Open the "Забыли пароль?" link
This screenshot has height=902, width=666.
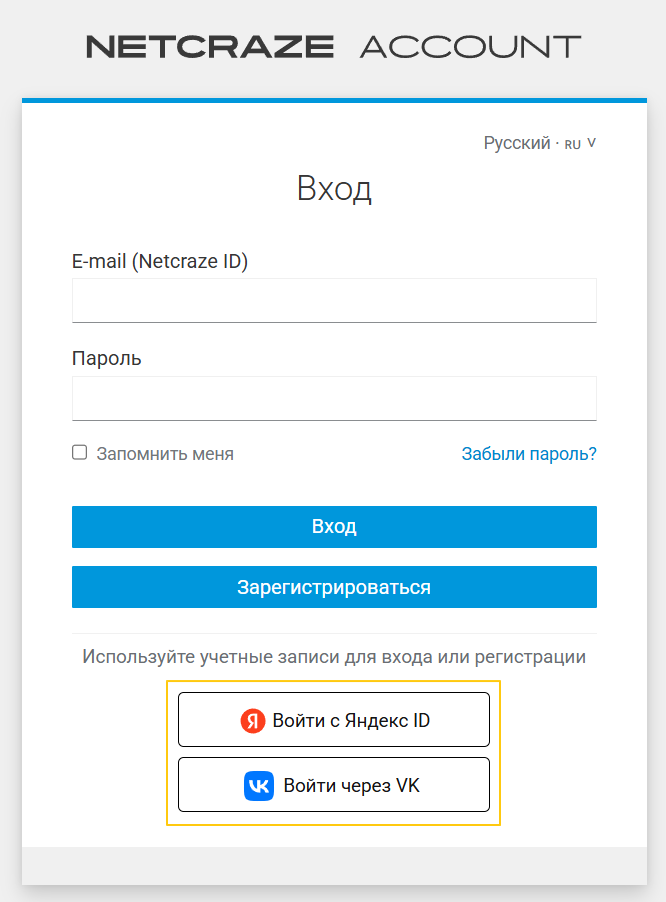coord(529,454)
